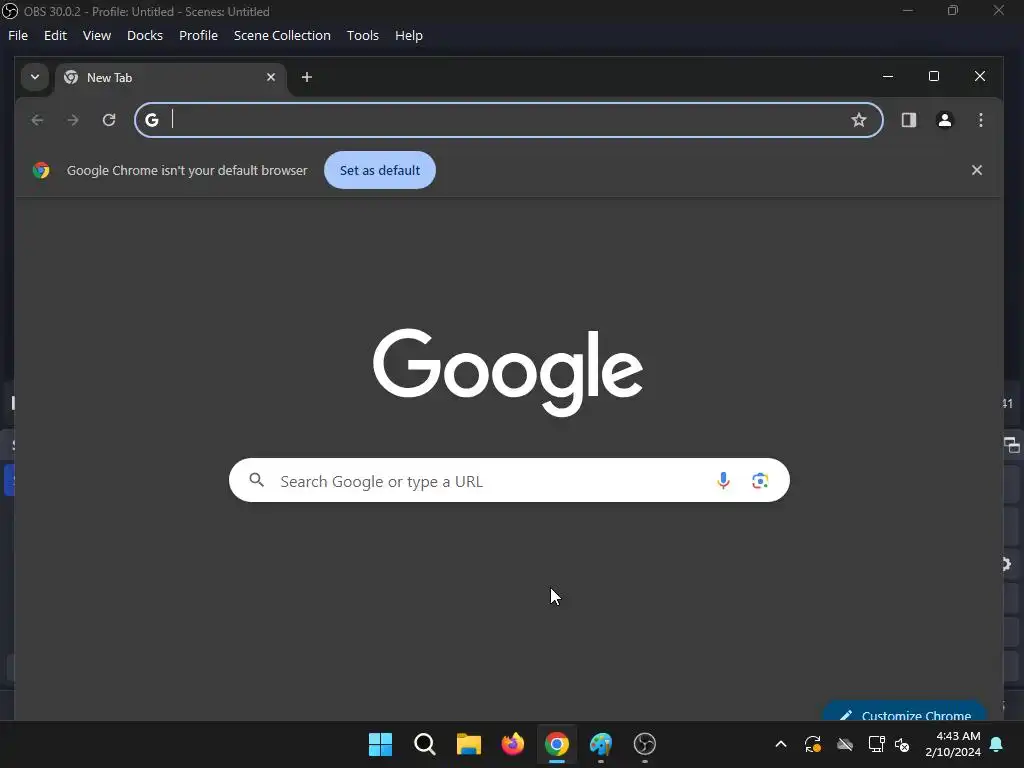Close the New Tab tab
The height and width of the screenshot is (768, 1024).
coord(271,77)
